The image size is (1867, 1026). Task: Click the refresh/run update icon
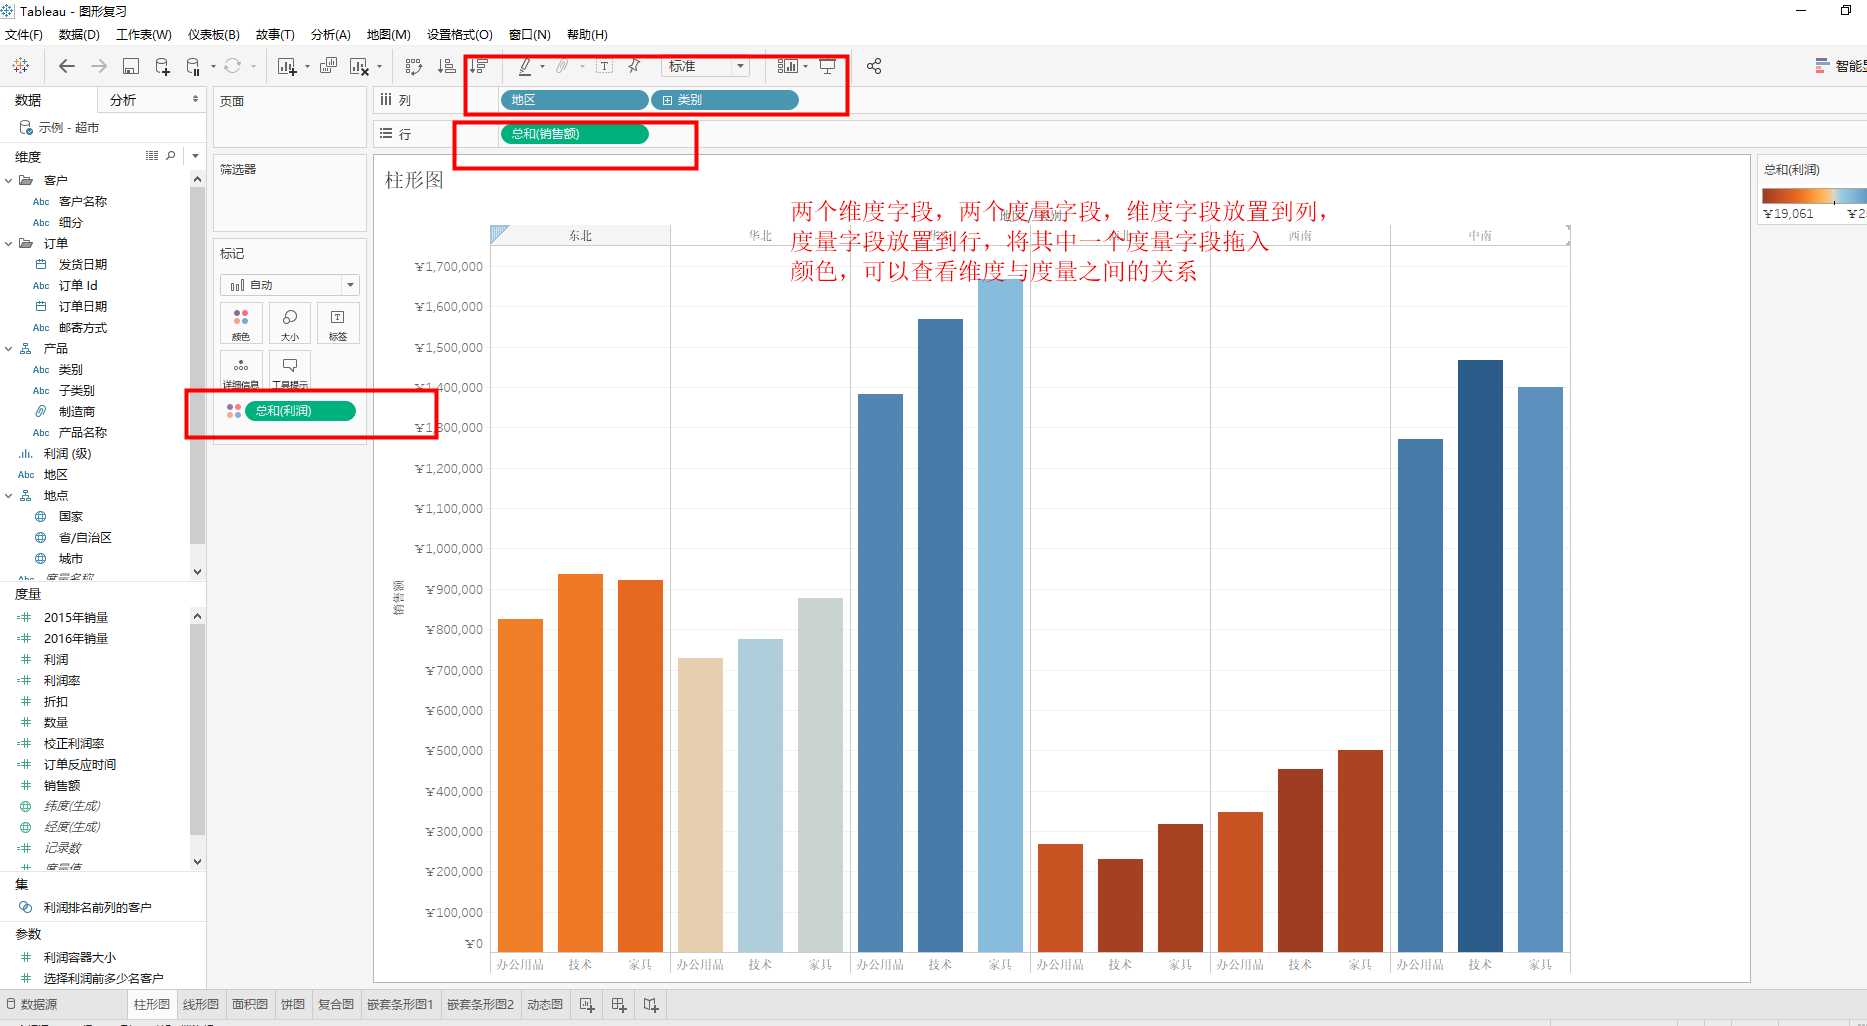pyautogui.click(x=233, y=66)
